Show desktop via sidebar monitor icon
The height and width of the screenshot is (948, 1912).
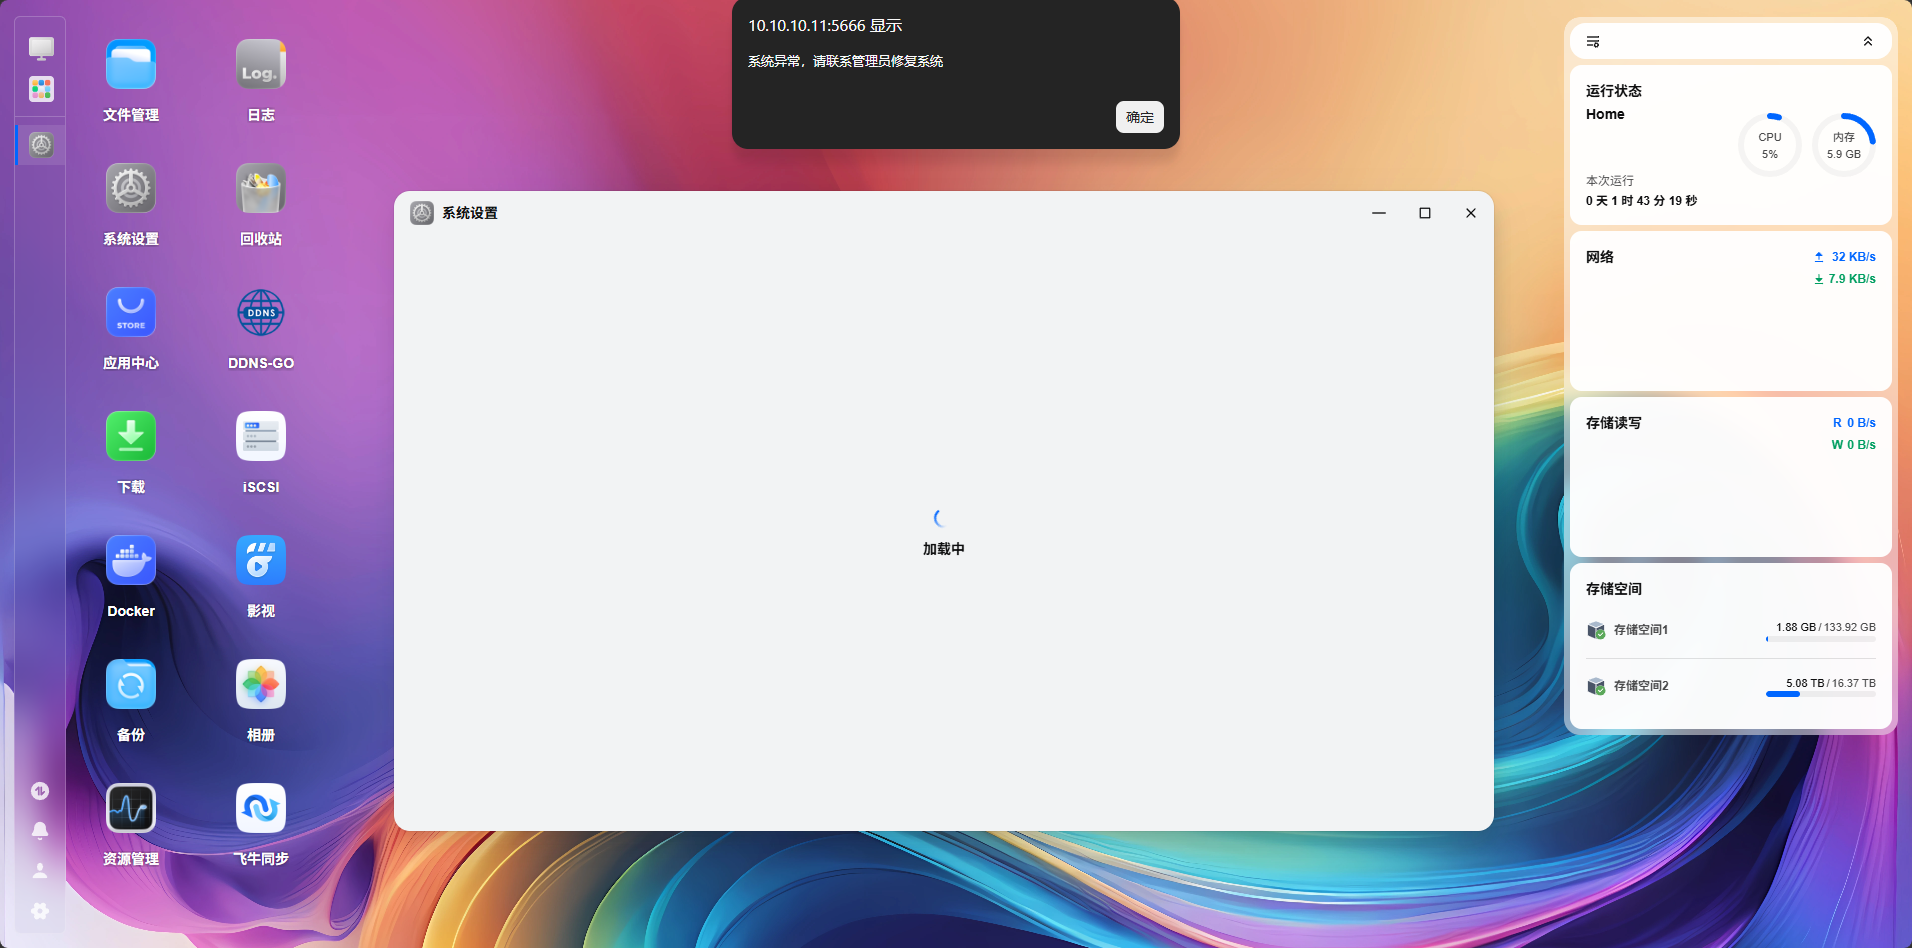(x=41, y=48)
